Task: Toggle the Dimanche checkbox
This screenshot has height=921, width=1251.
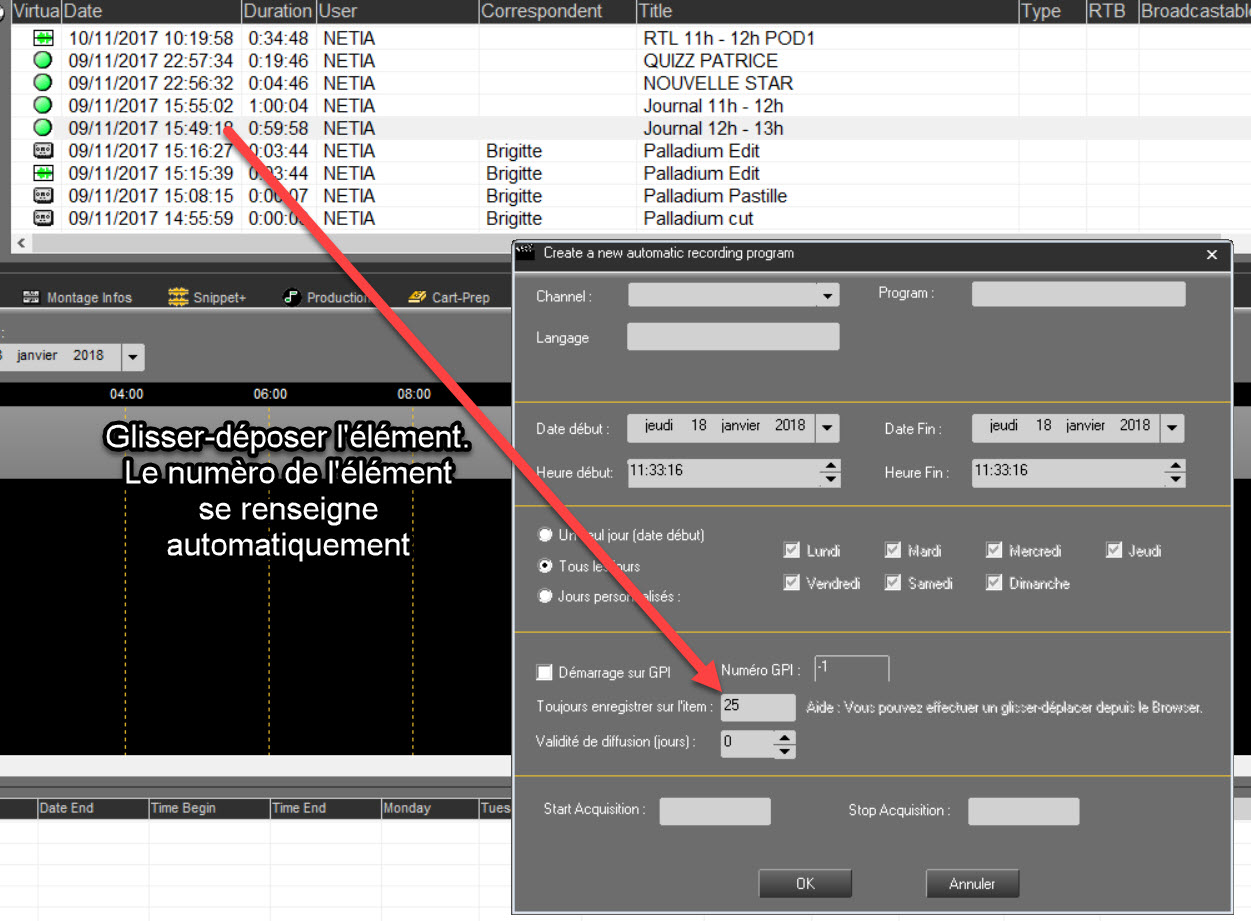Action: 994,583
